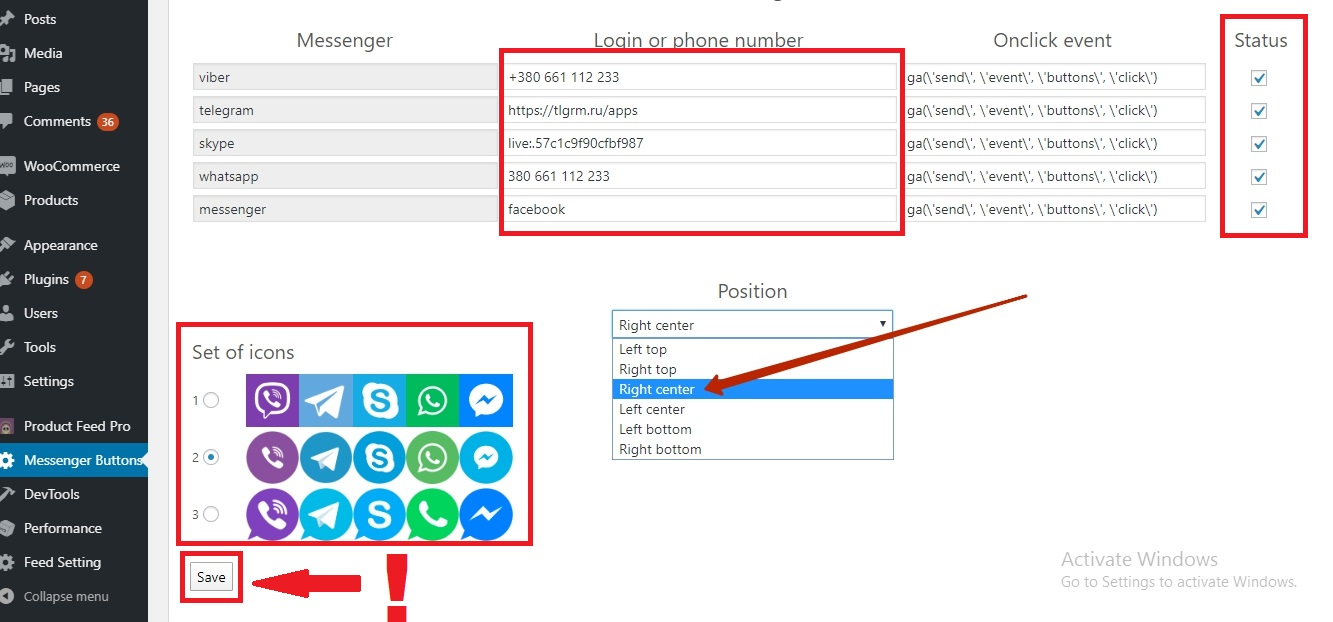Click the Tools wrench icon

(7, 347)
